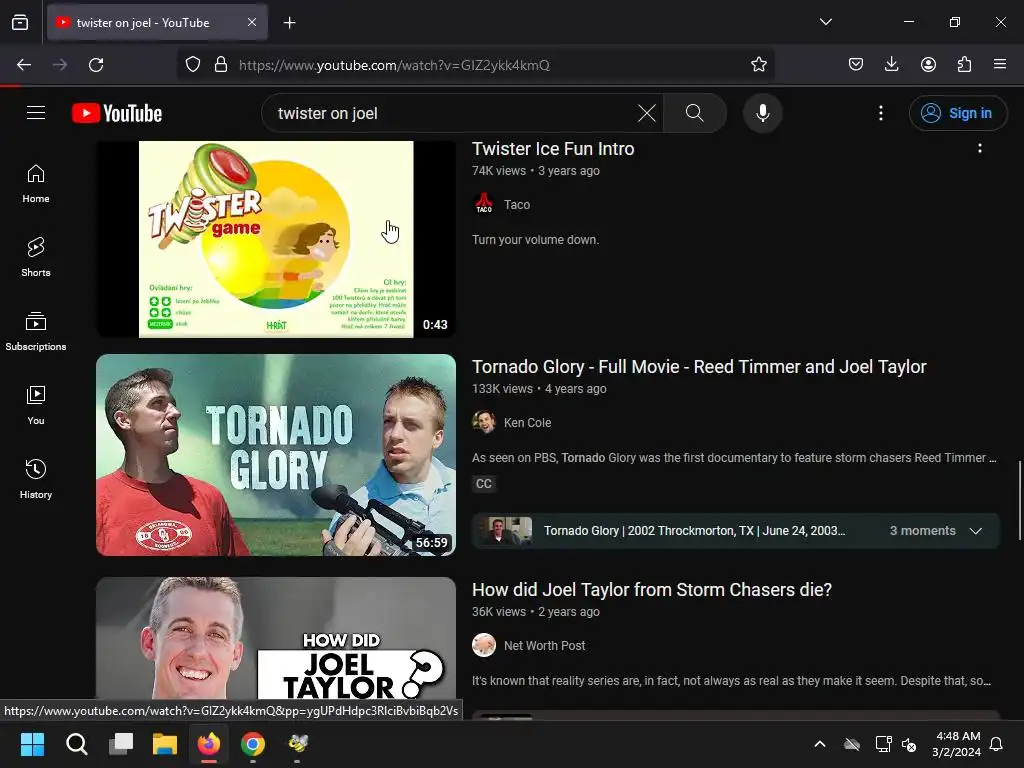Open the Firefox account icon
Image resolution: width=1024 pixels, height=768 pixels.
[928, 65]
